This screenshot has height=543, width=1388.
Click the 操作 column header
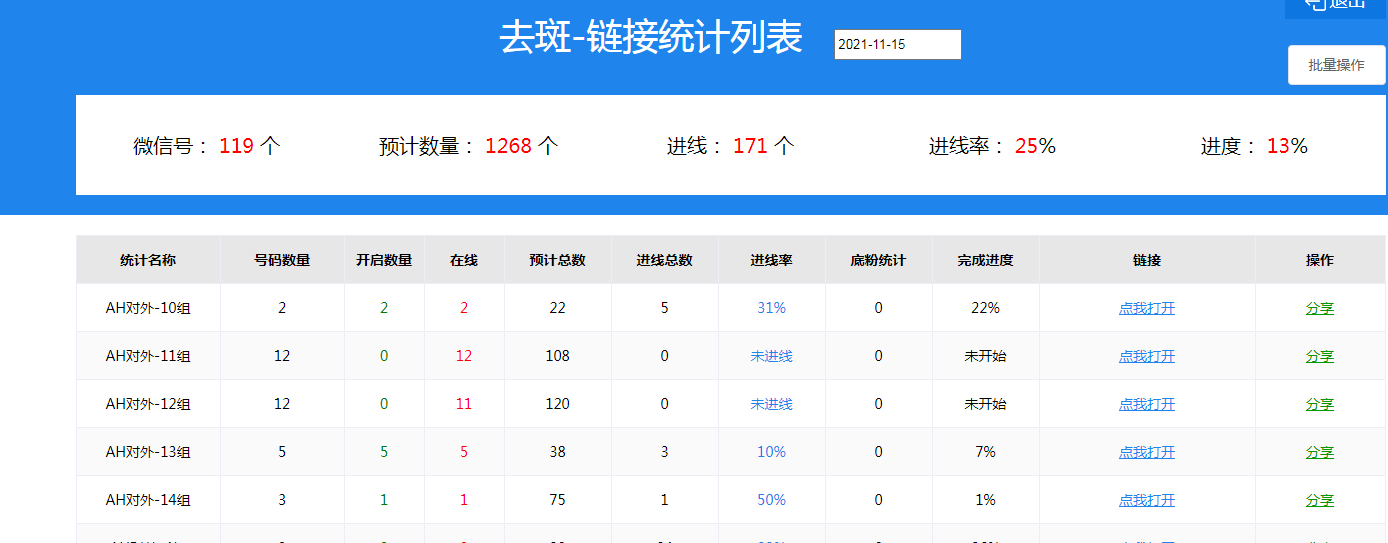tap(1320, 260)
